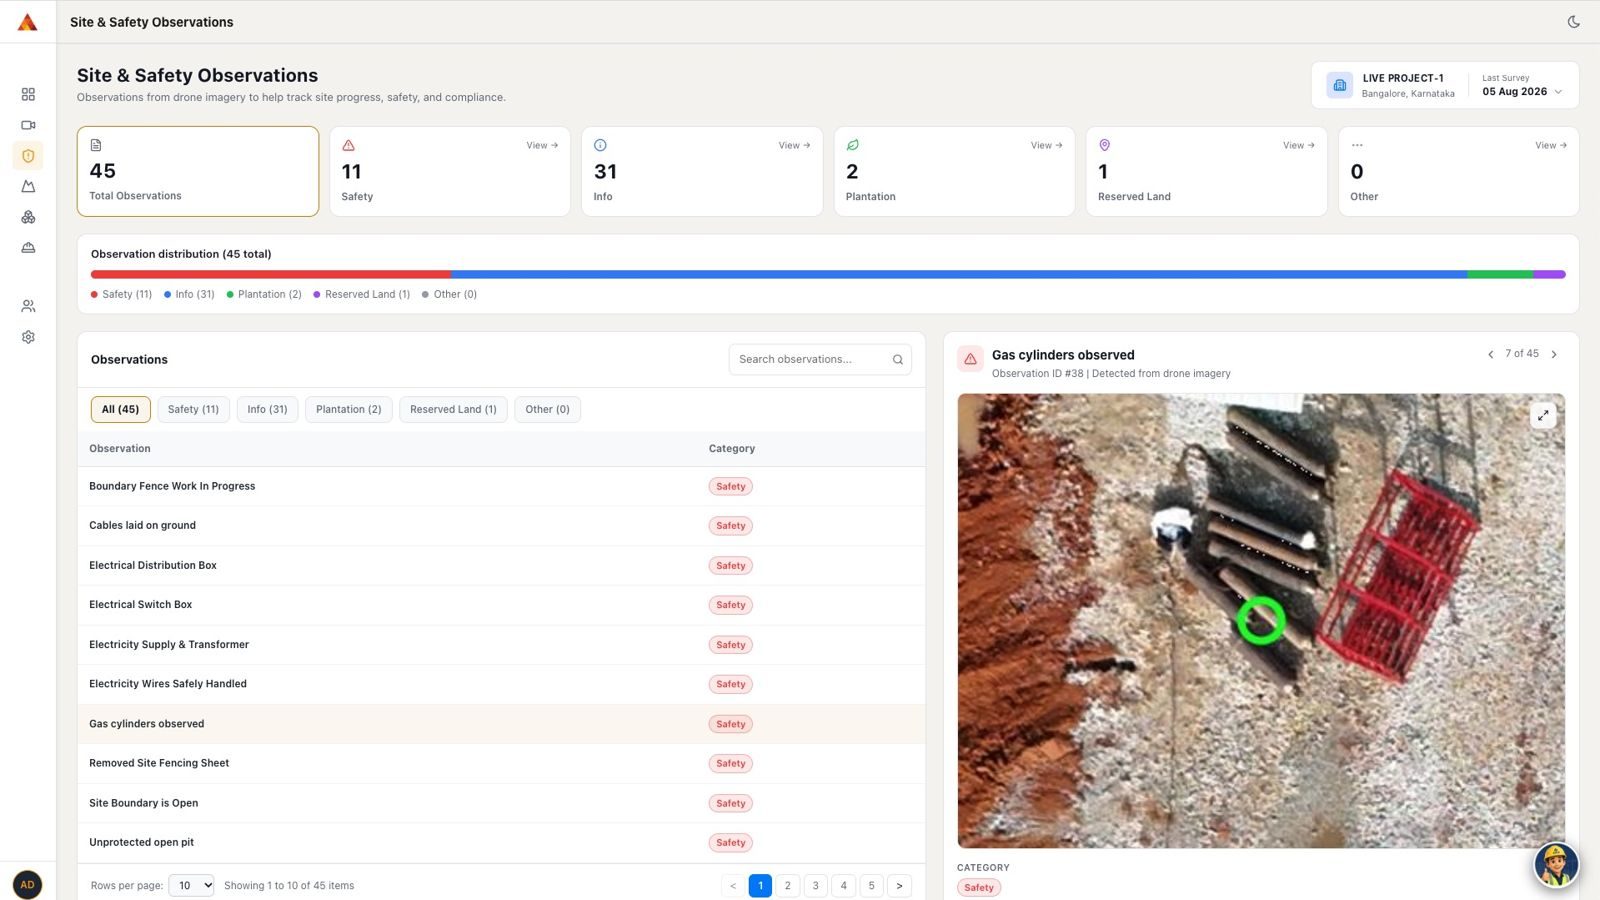Viewport: 1600px width, 900px height.
Task: Select the Plantation (2) filter tab
Action: (349, 409)
